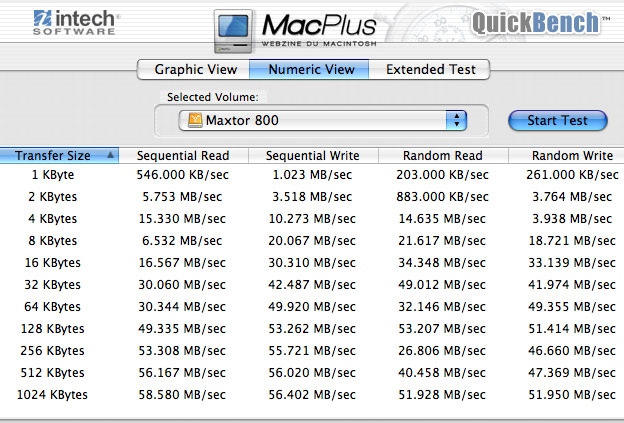The image size is (624, 423).
Task: Click the 26.806 MB/sec random read cell
Action: (x=442, y=351)
